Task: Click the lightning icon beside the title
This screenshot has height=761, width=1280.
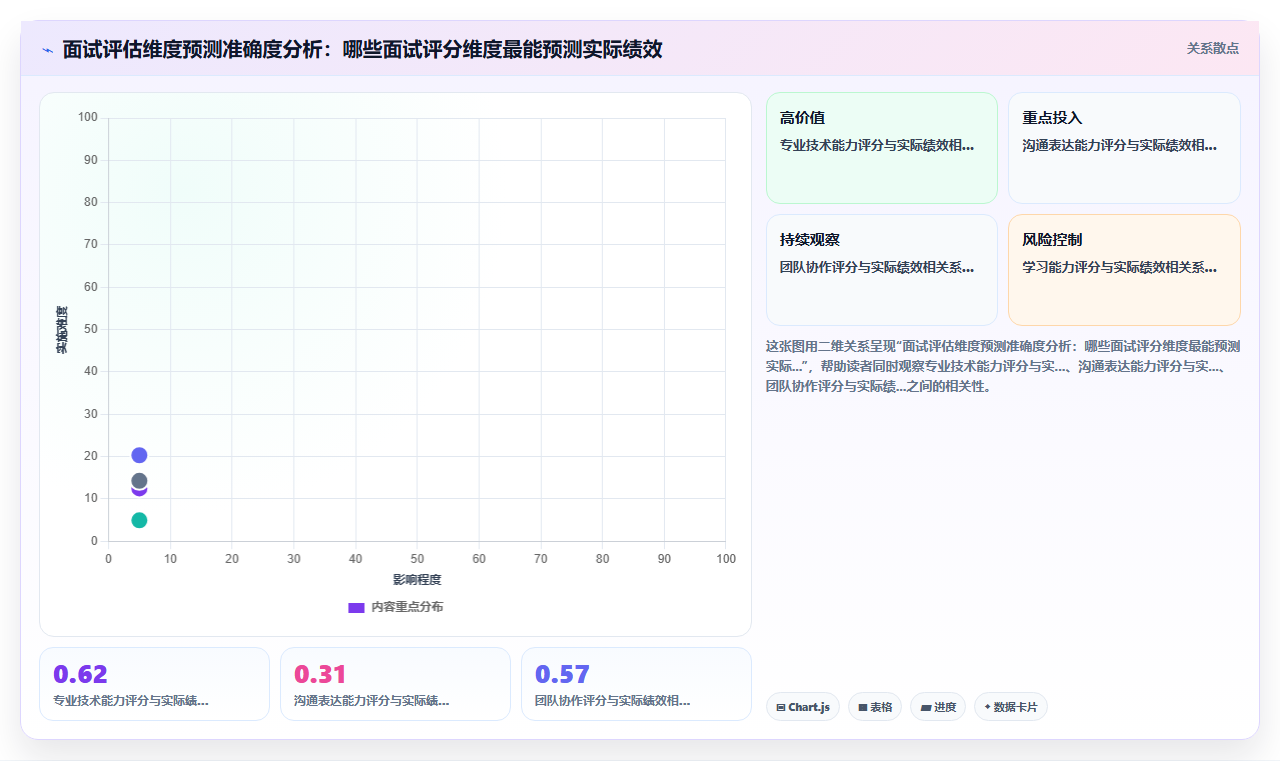Action: pyautogui.click(x=48, y=50)
